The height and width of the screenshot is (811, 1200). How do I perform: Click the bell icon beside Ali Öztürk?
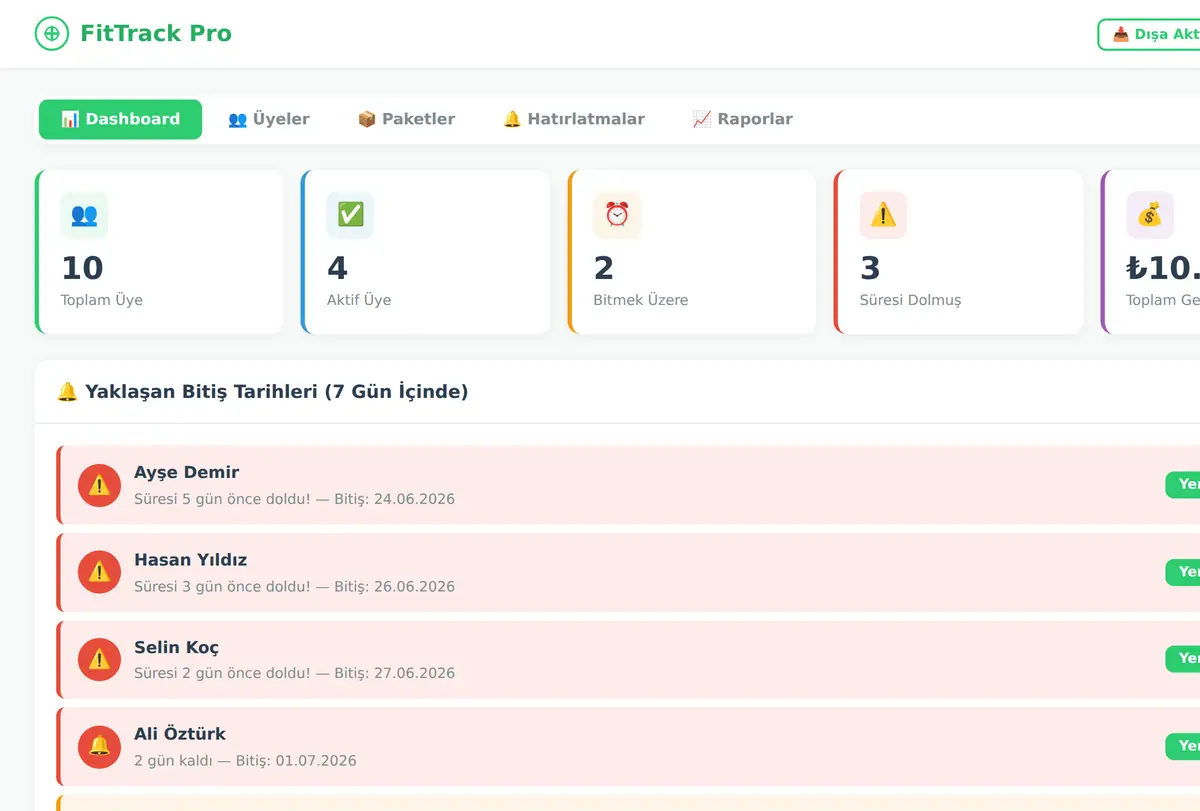pyautogui.click(x=99, y=747)
